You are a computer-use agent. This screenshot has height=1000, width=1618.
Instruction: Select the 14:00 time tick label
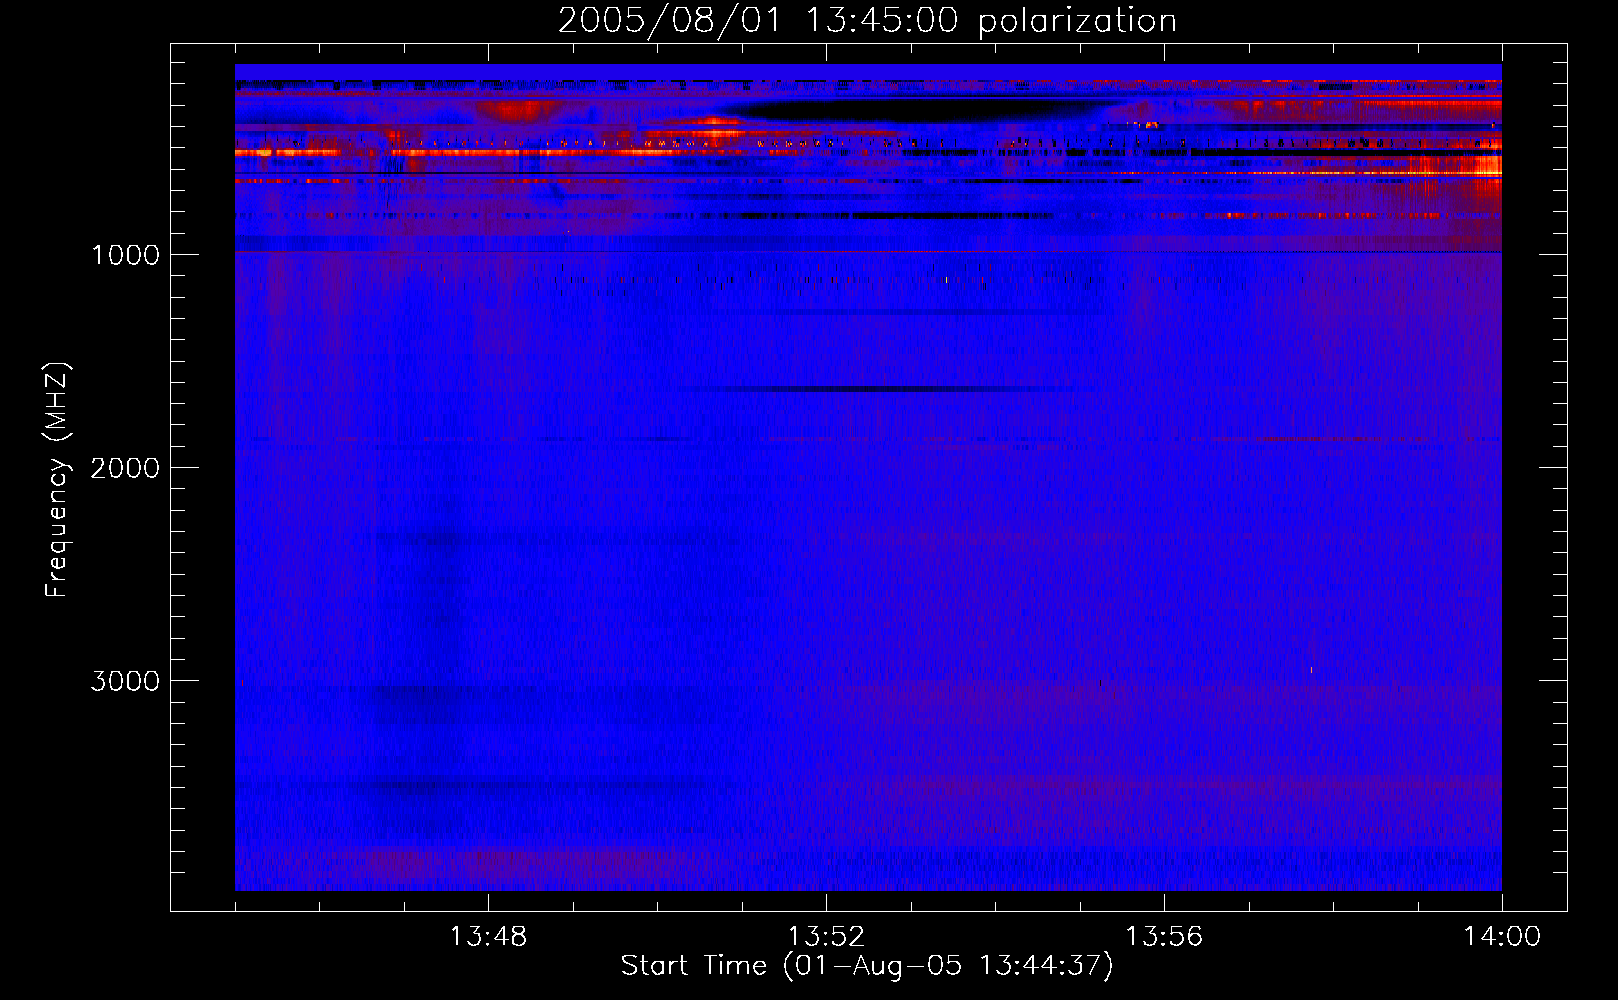[x=1502, y=937]
